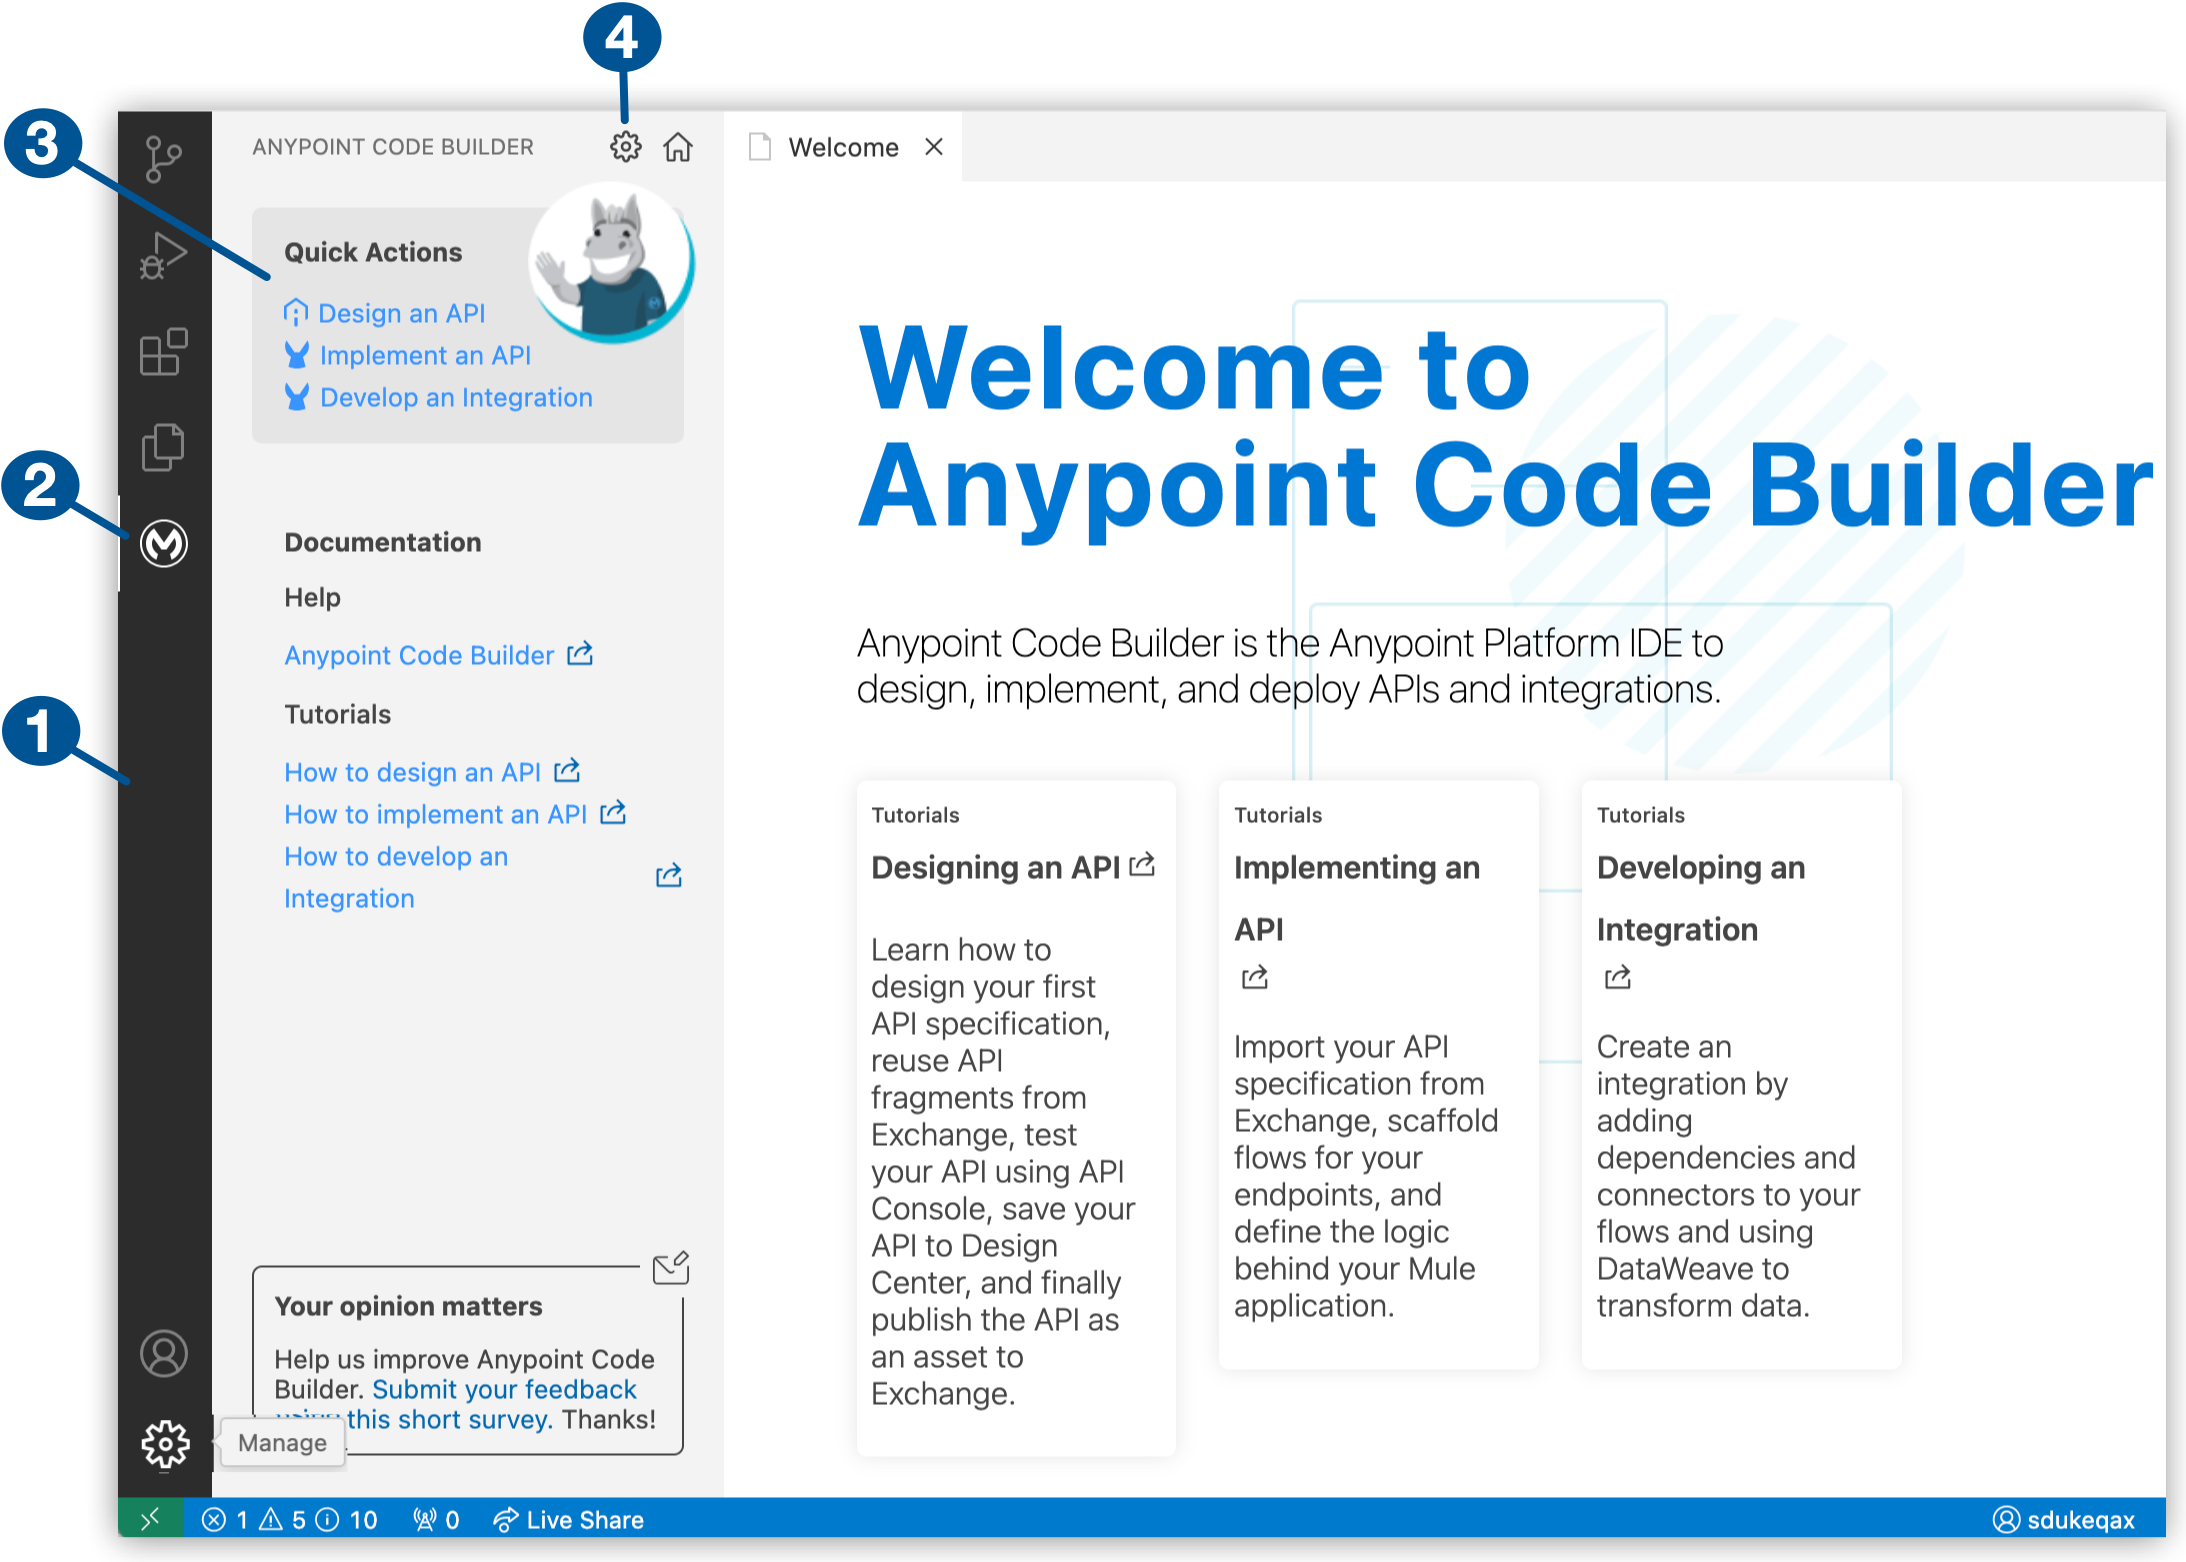The height and width of the screenshot is (1562, 2186).
Task: Click 'Implement an API' quick action link
Action: (x=426, y=353)
